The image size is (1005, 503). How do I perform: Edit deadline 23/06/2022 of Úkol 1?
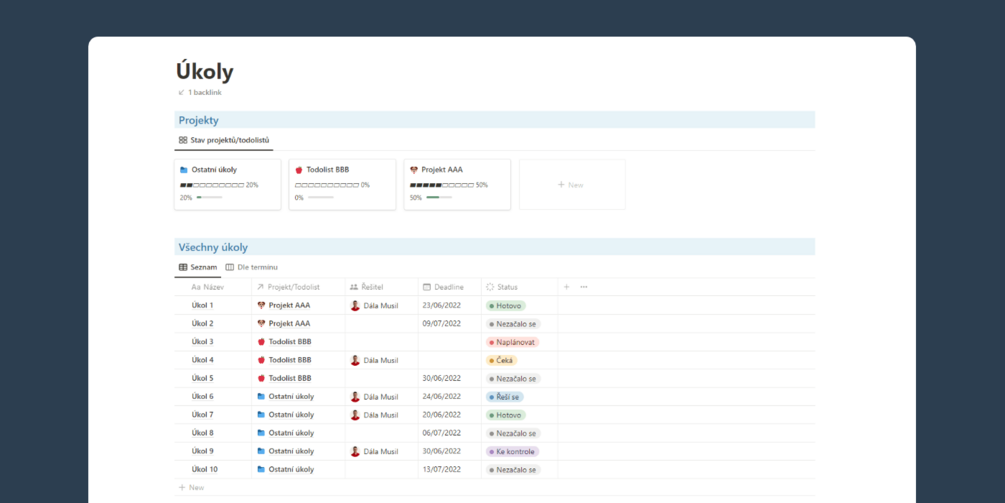(442, 306)
